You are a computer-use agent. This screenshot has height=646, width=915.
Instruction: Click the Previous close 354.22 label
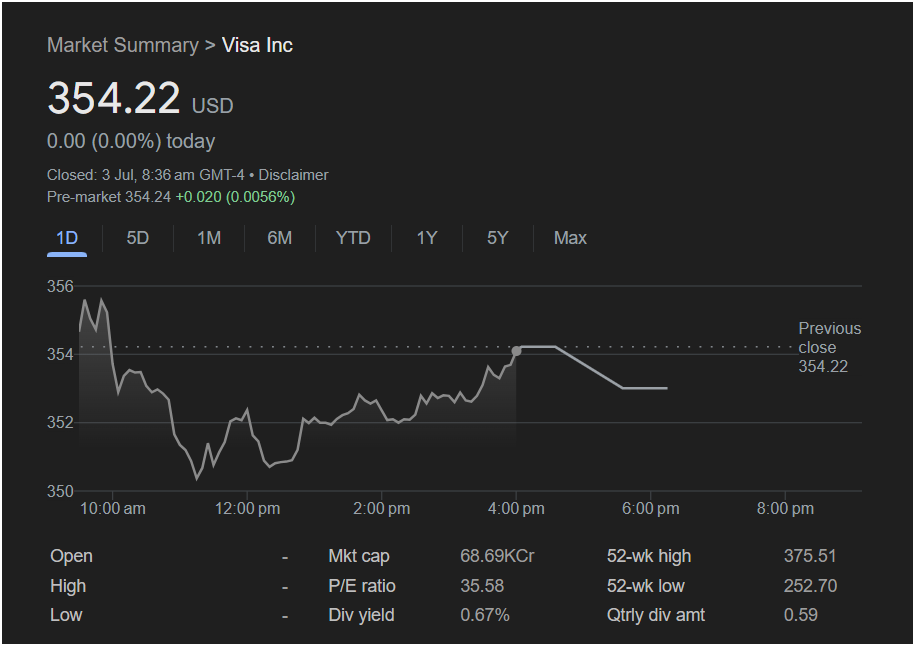(x=829, y=347)
